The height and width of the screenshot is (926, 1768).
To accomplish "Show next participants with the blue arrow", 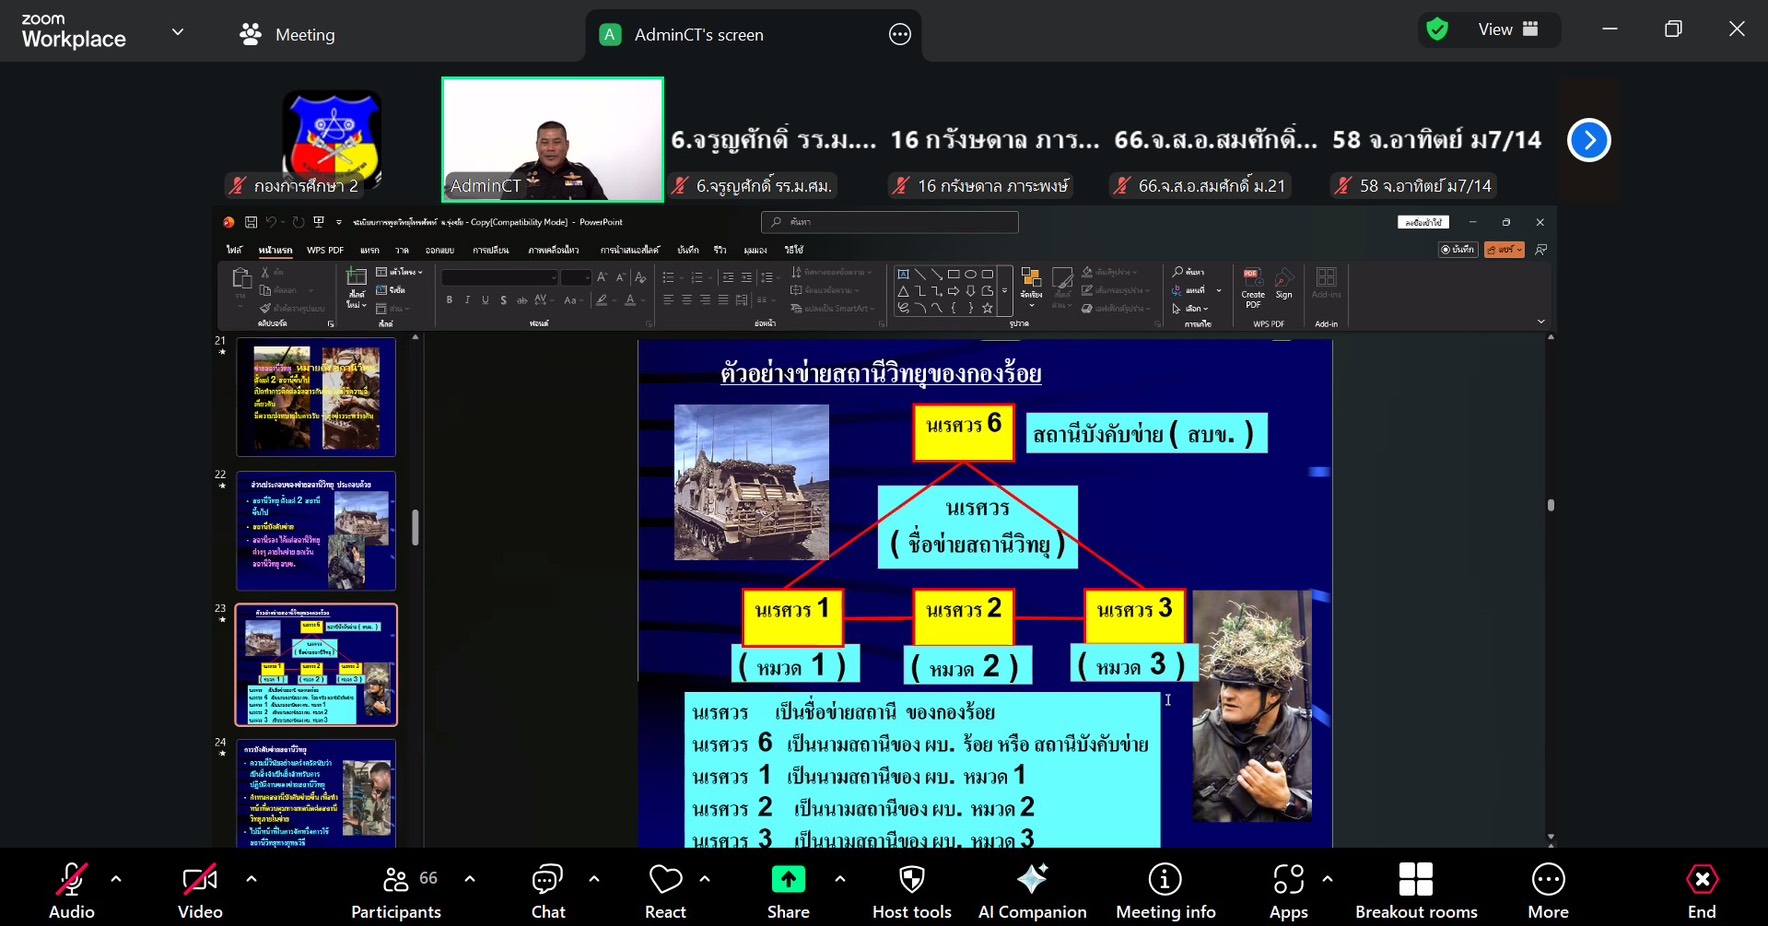I will click(1589, 140).
